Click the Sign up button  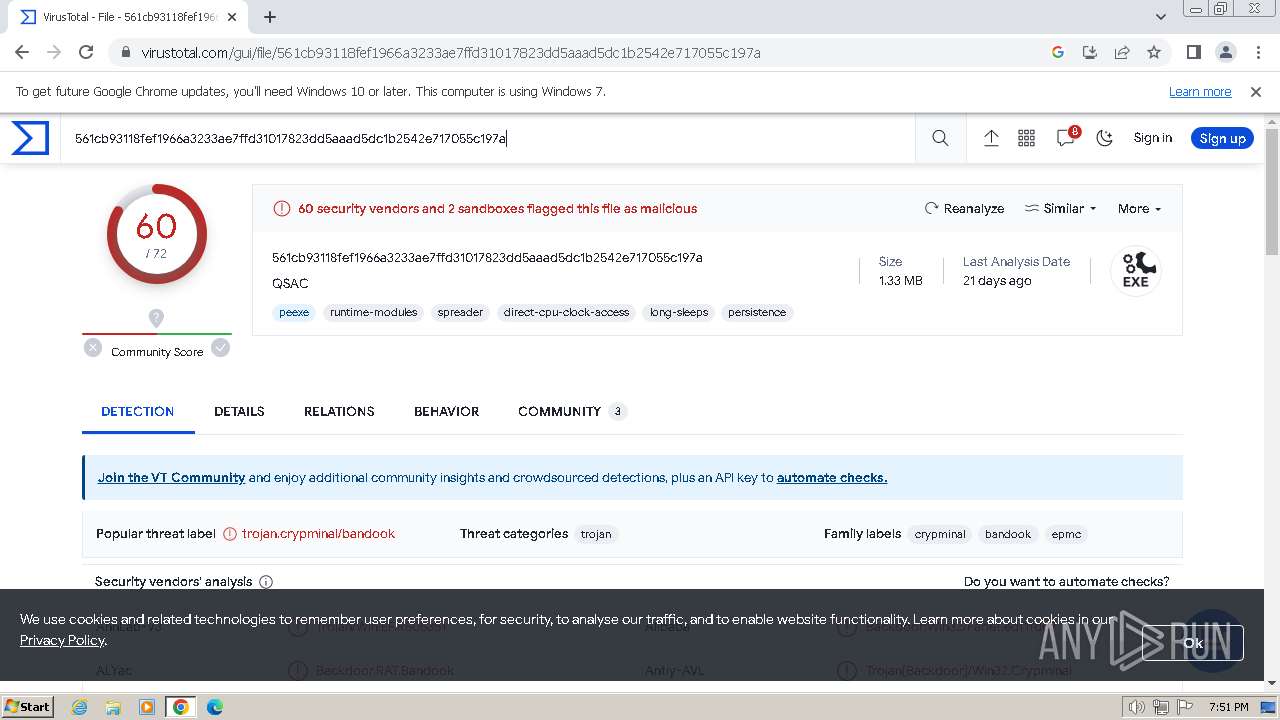click(x=1222, y=138)
